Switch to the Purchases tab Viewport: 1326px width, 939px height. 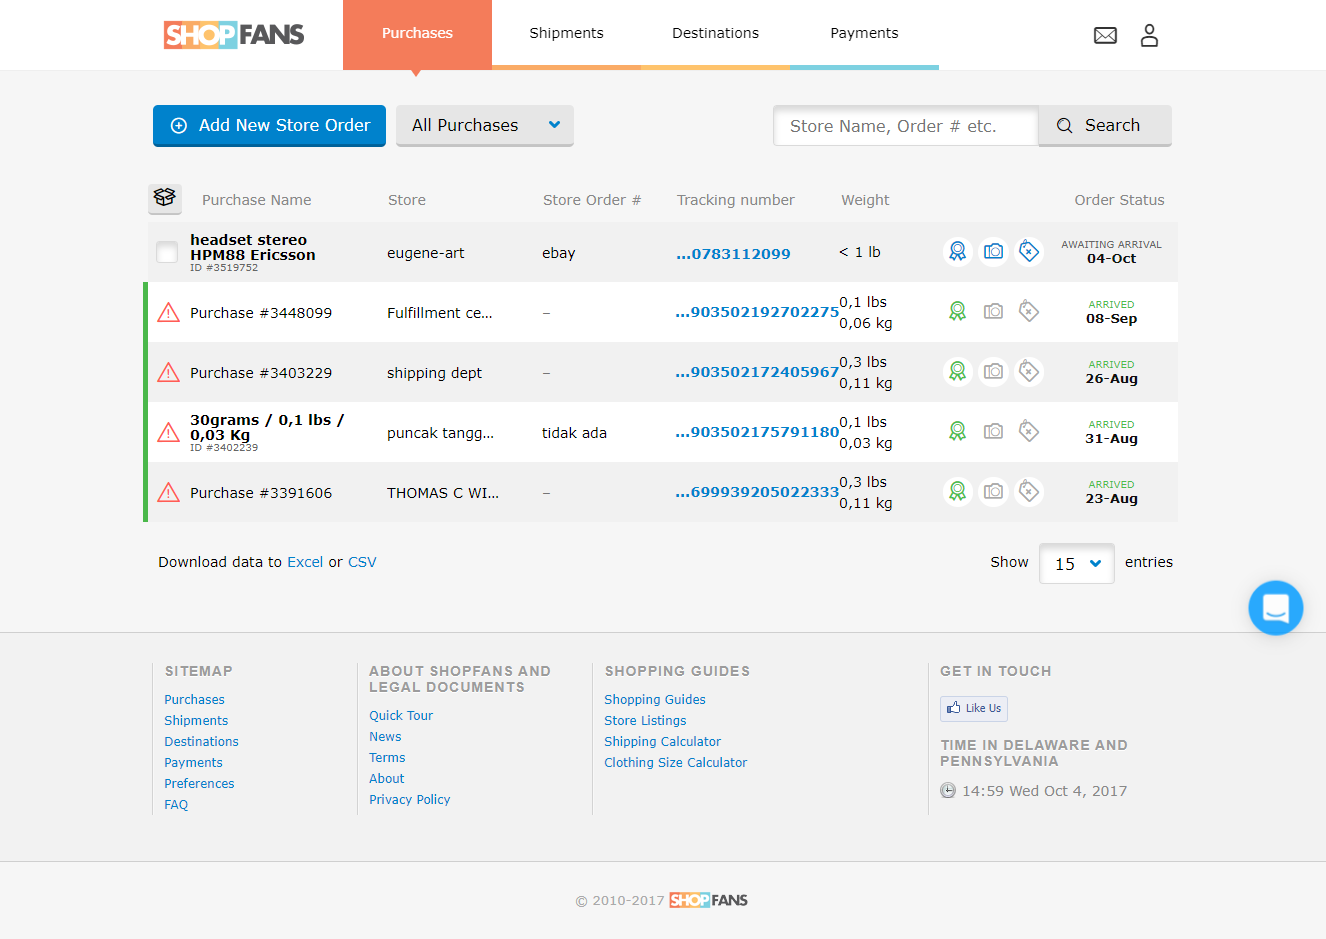pyautogui.click(x=417, y=34)
